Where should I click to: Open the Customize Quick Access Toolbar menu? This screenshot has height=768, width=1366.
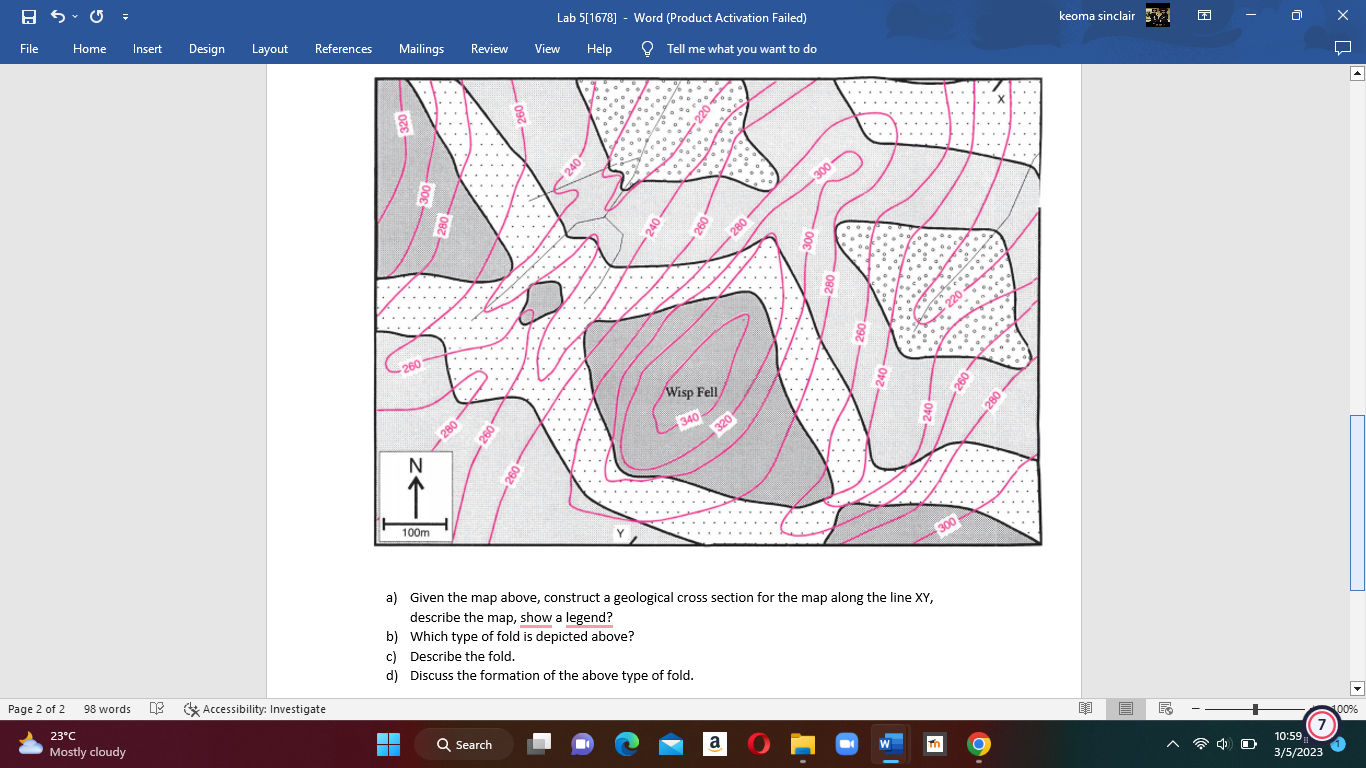click(125, 16)
